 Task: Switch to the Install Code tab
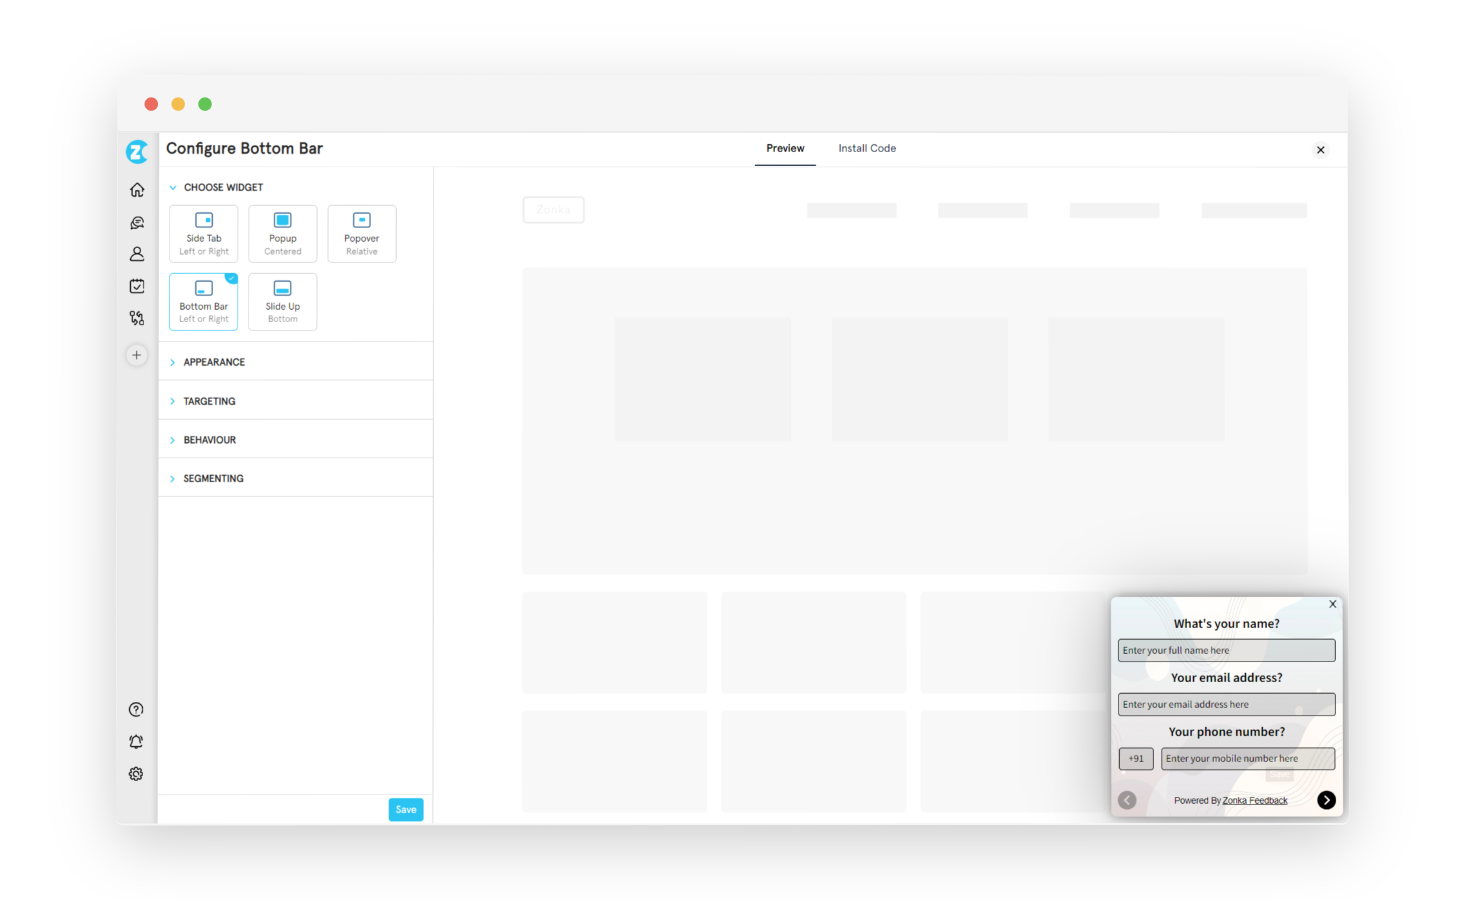coord(867,148)
